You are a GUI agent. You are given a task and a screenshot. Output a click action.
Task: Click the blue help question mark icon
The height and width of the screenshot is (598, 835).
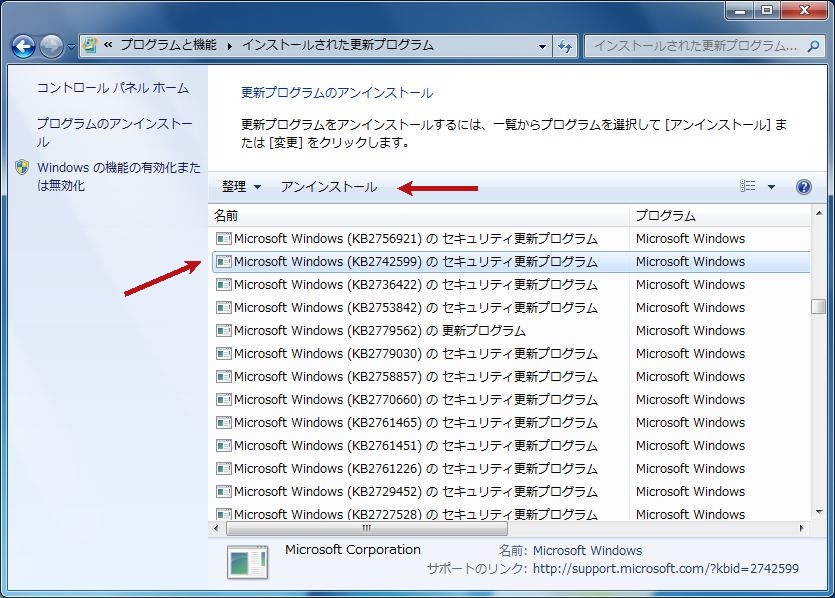click(x=804, y=187)
